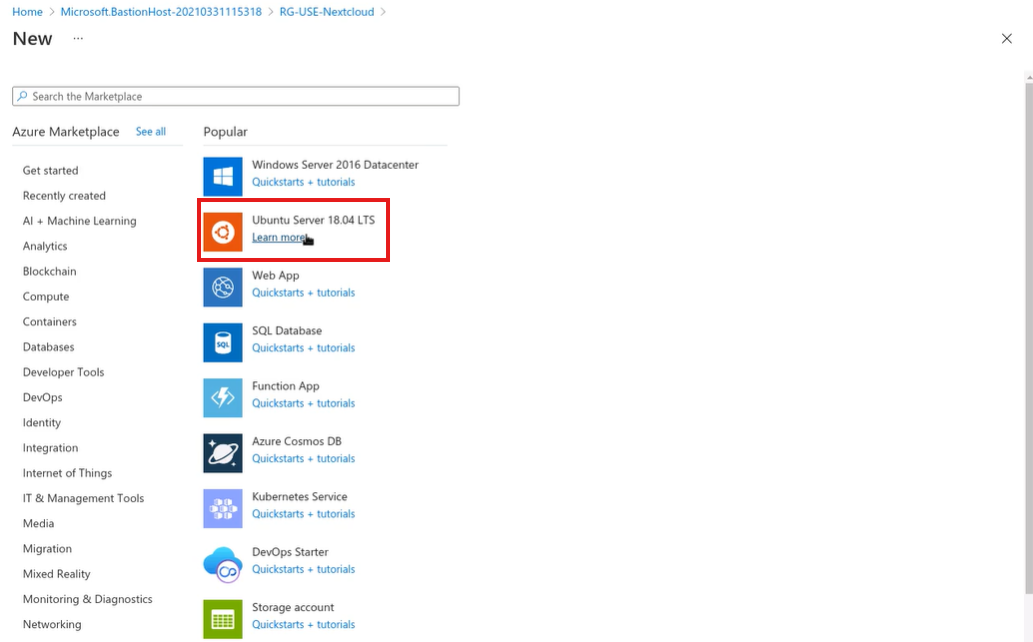Pick the Networking category

click(52, 624)
